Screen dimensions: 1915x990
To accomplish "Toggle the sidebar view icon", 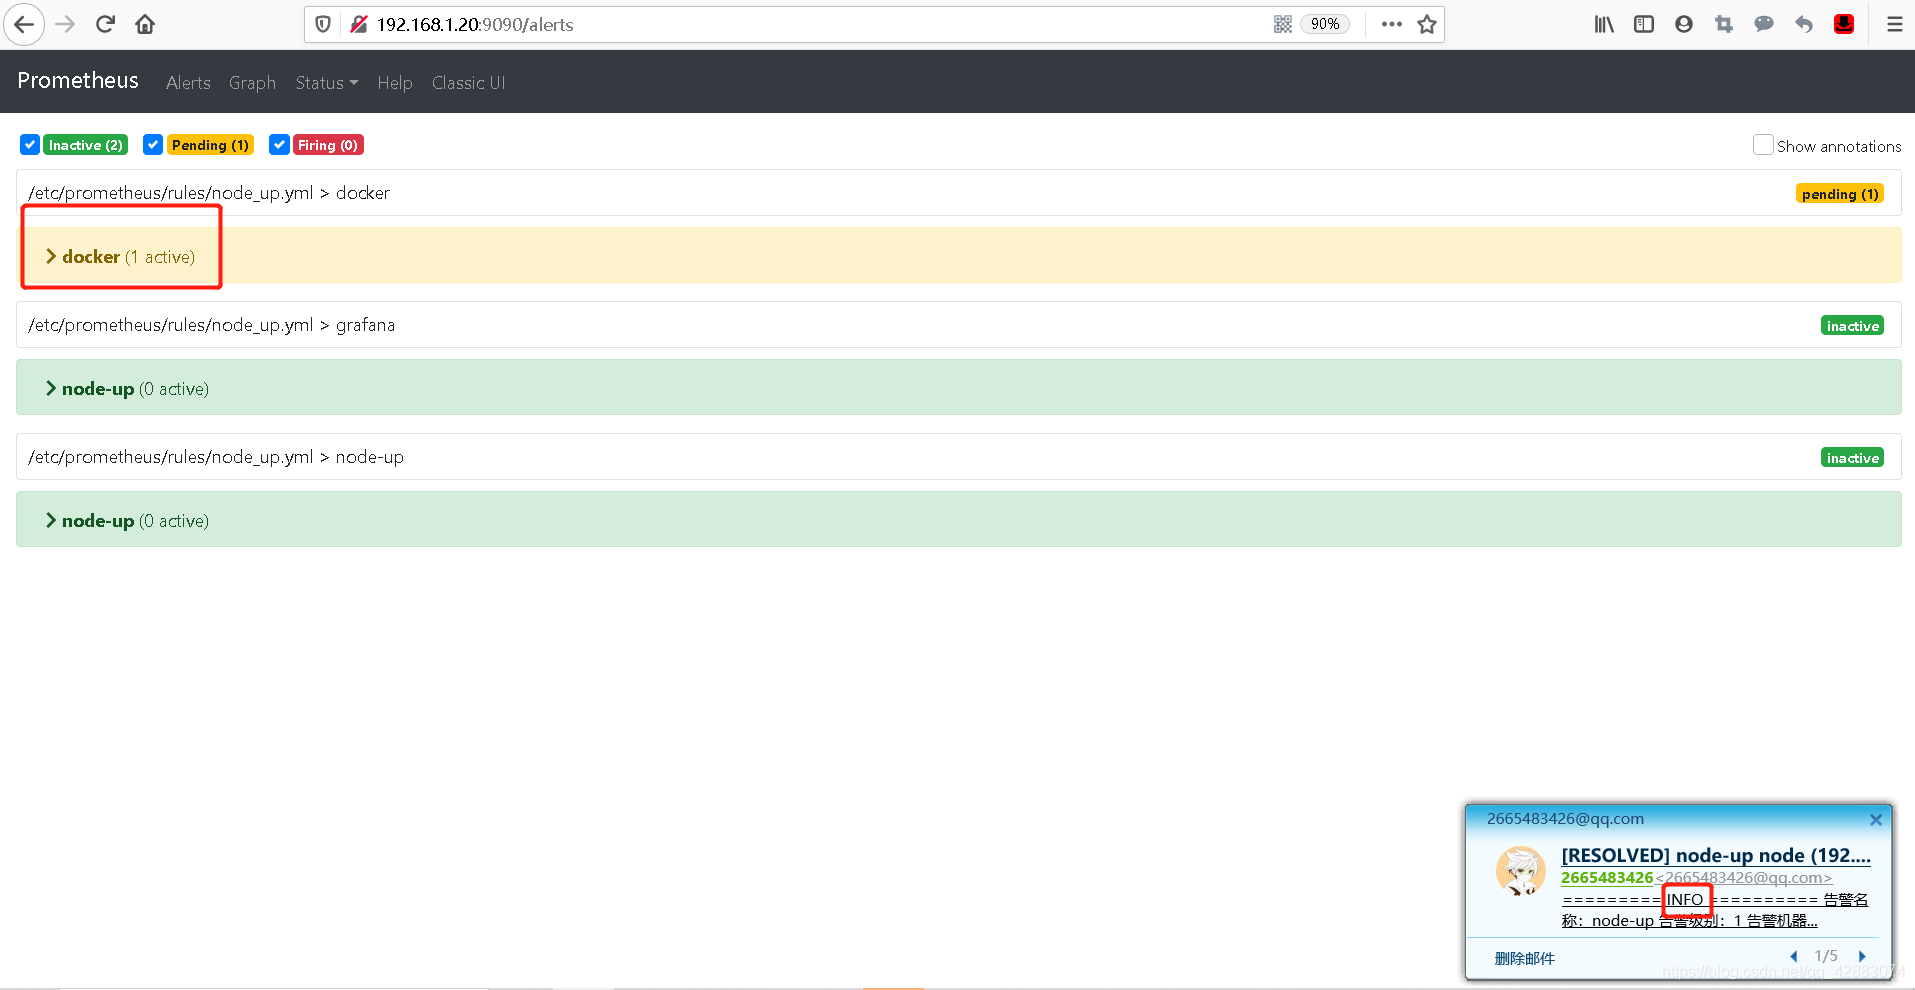I will coord(1644,24).
